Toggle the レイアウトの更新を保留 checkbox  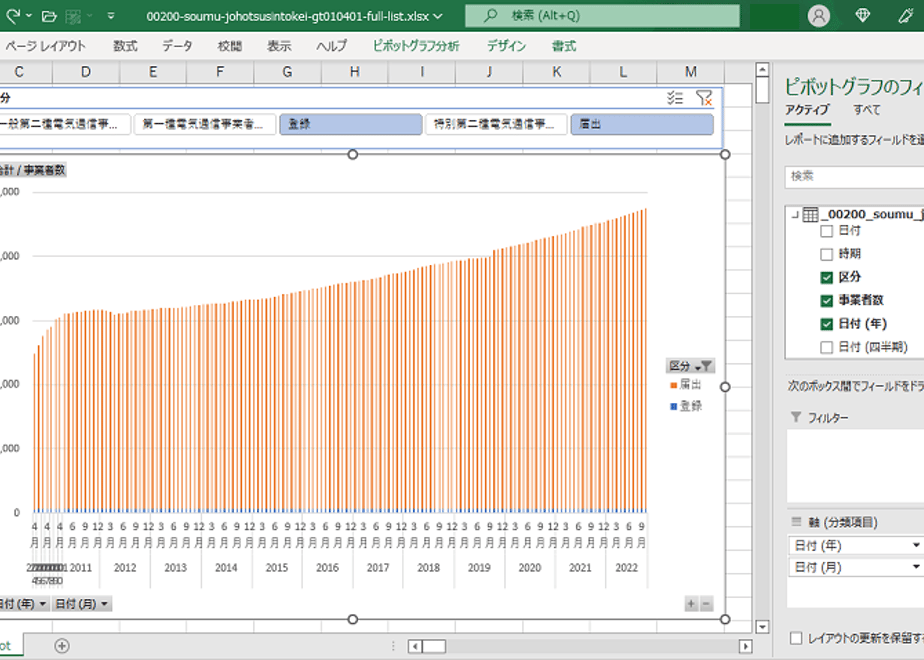pyautogui.click(x=796, y=638)
